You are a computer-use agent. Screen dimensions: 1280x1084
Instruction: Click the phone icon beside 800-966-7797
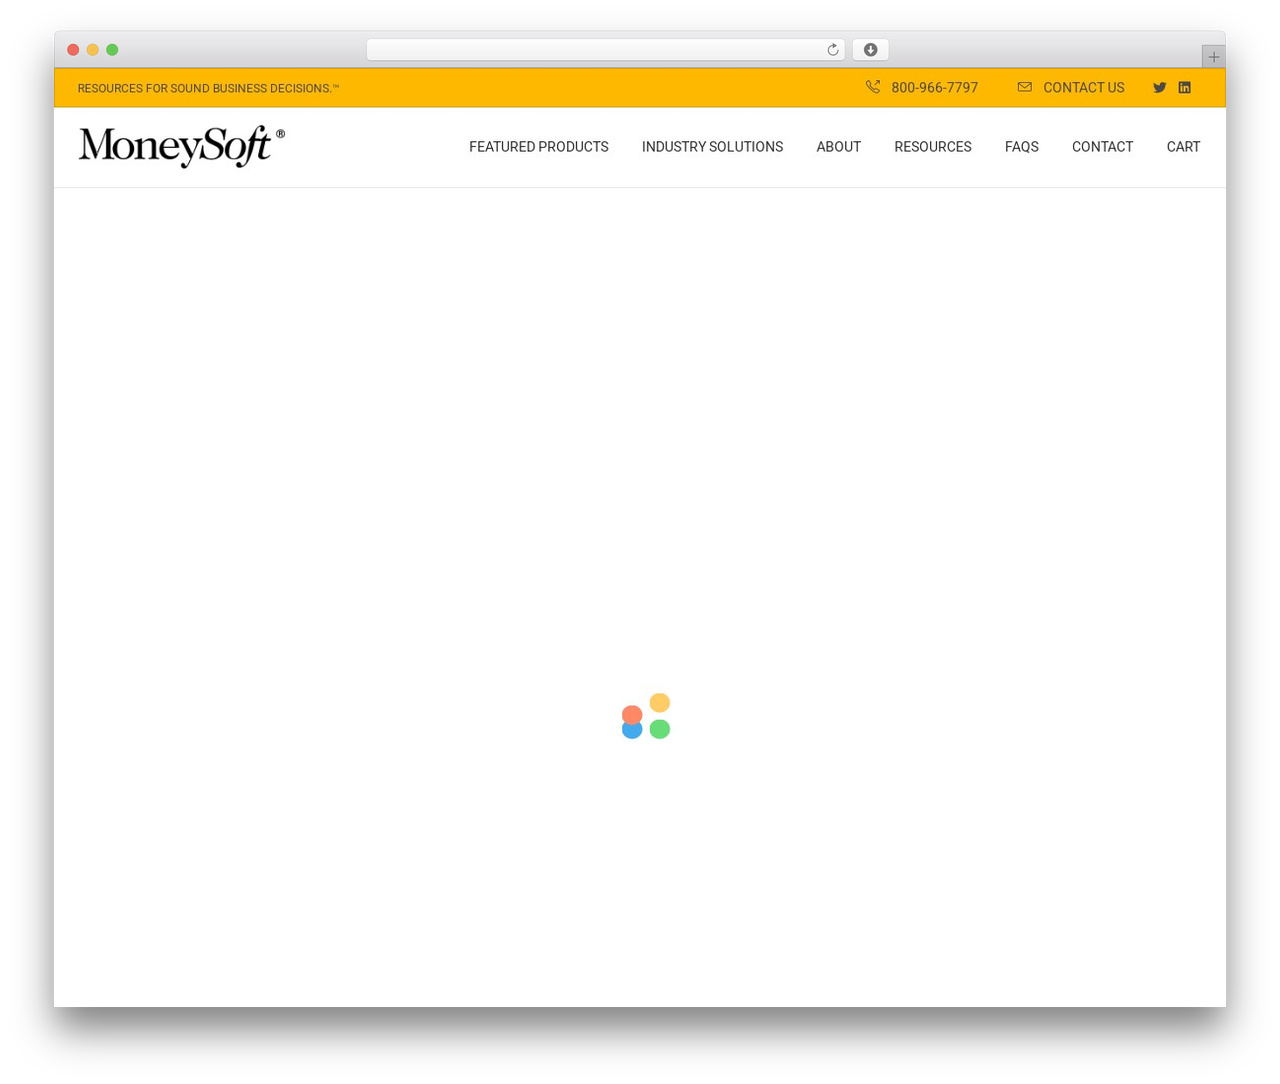(873, 87)
